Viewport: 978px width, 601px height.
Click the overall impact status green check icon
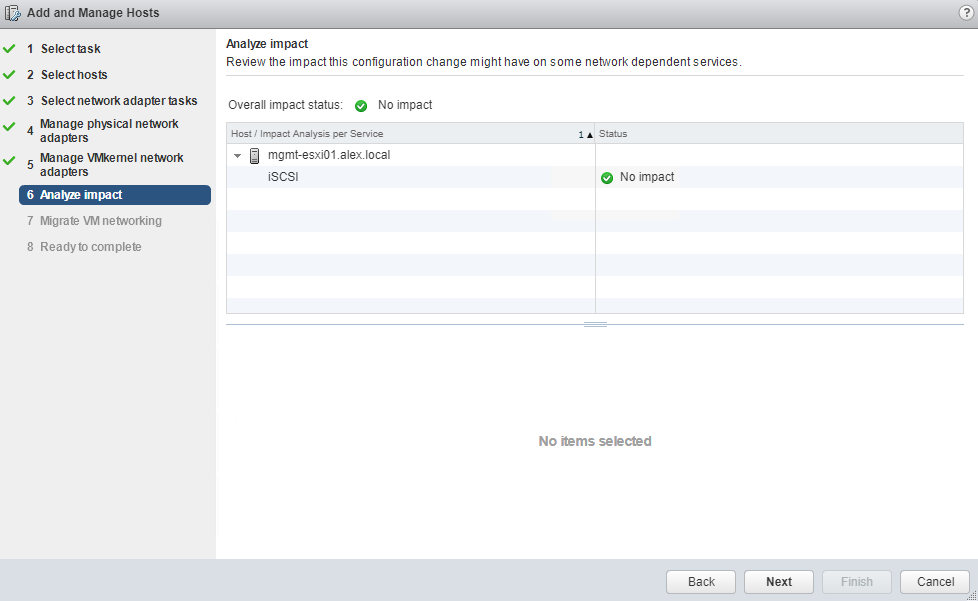(x=361, y=105)
